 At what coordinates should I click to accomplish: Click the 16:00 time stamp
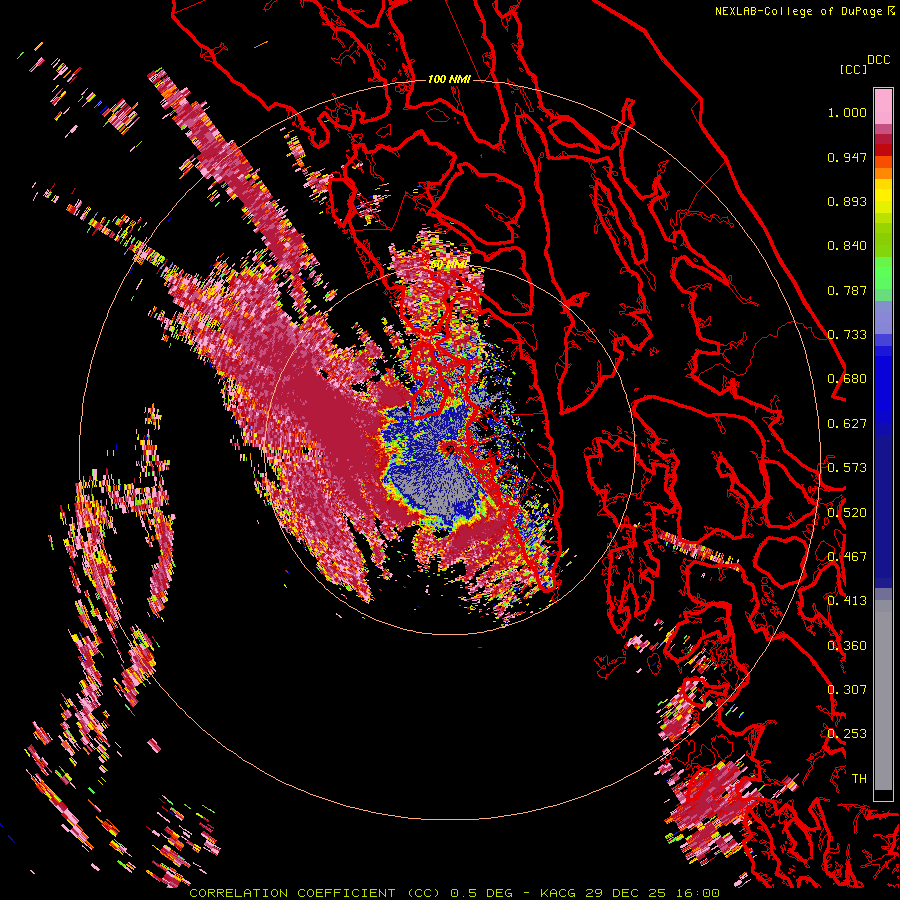(x=699, y=893)
